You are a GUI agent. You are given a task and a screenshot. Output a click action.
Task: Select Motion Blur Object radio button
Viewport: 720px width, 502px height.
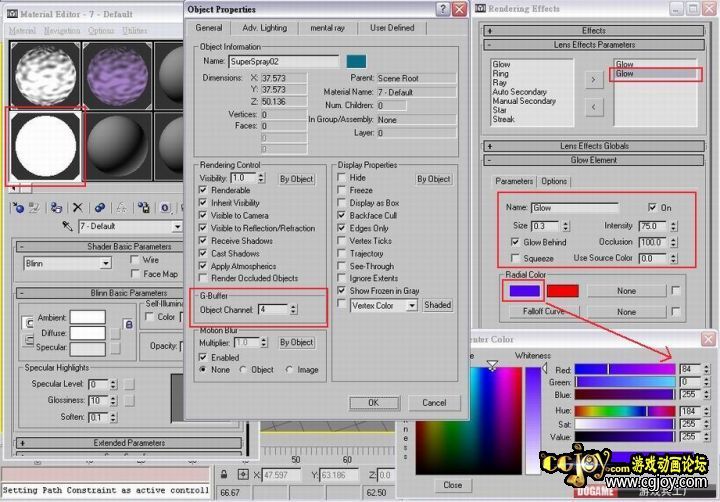pos(243,369)
